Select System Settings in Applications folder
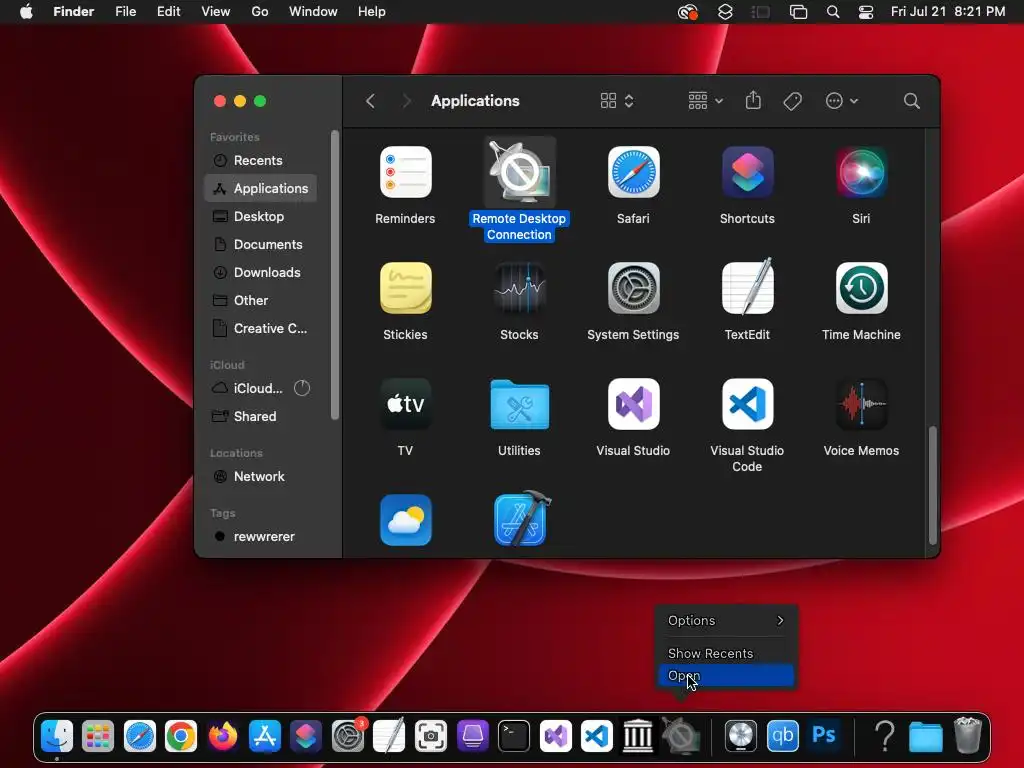Screen dimensions: 1024x768 pyautogui.click(x=633, y=288)
